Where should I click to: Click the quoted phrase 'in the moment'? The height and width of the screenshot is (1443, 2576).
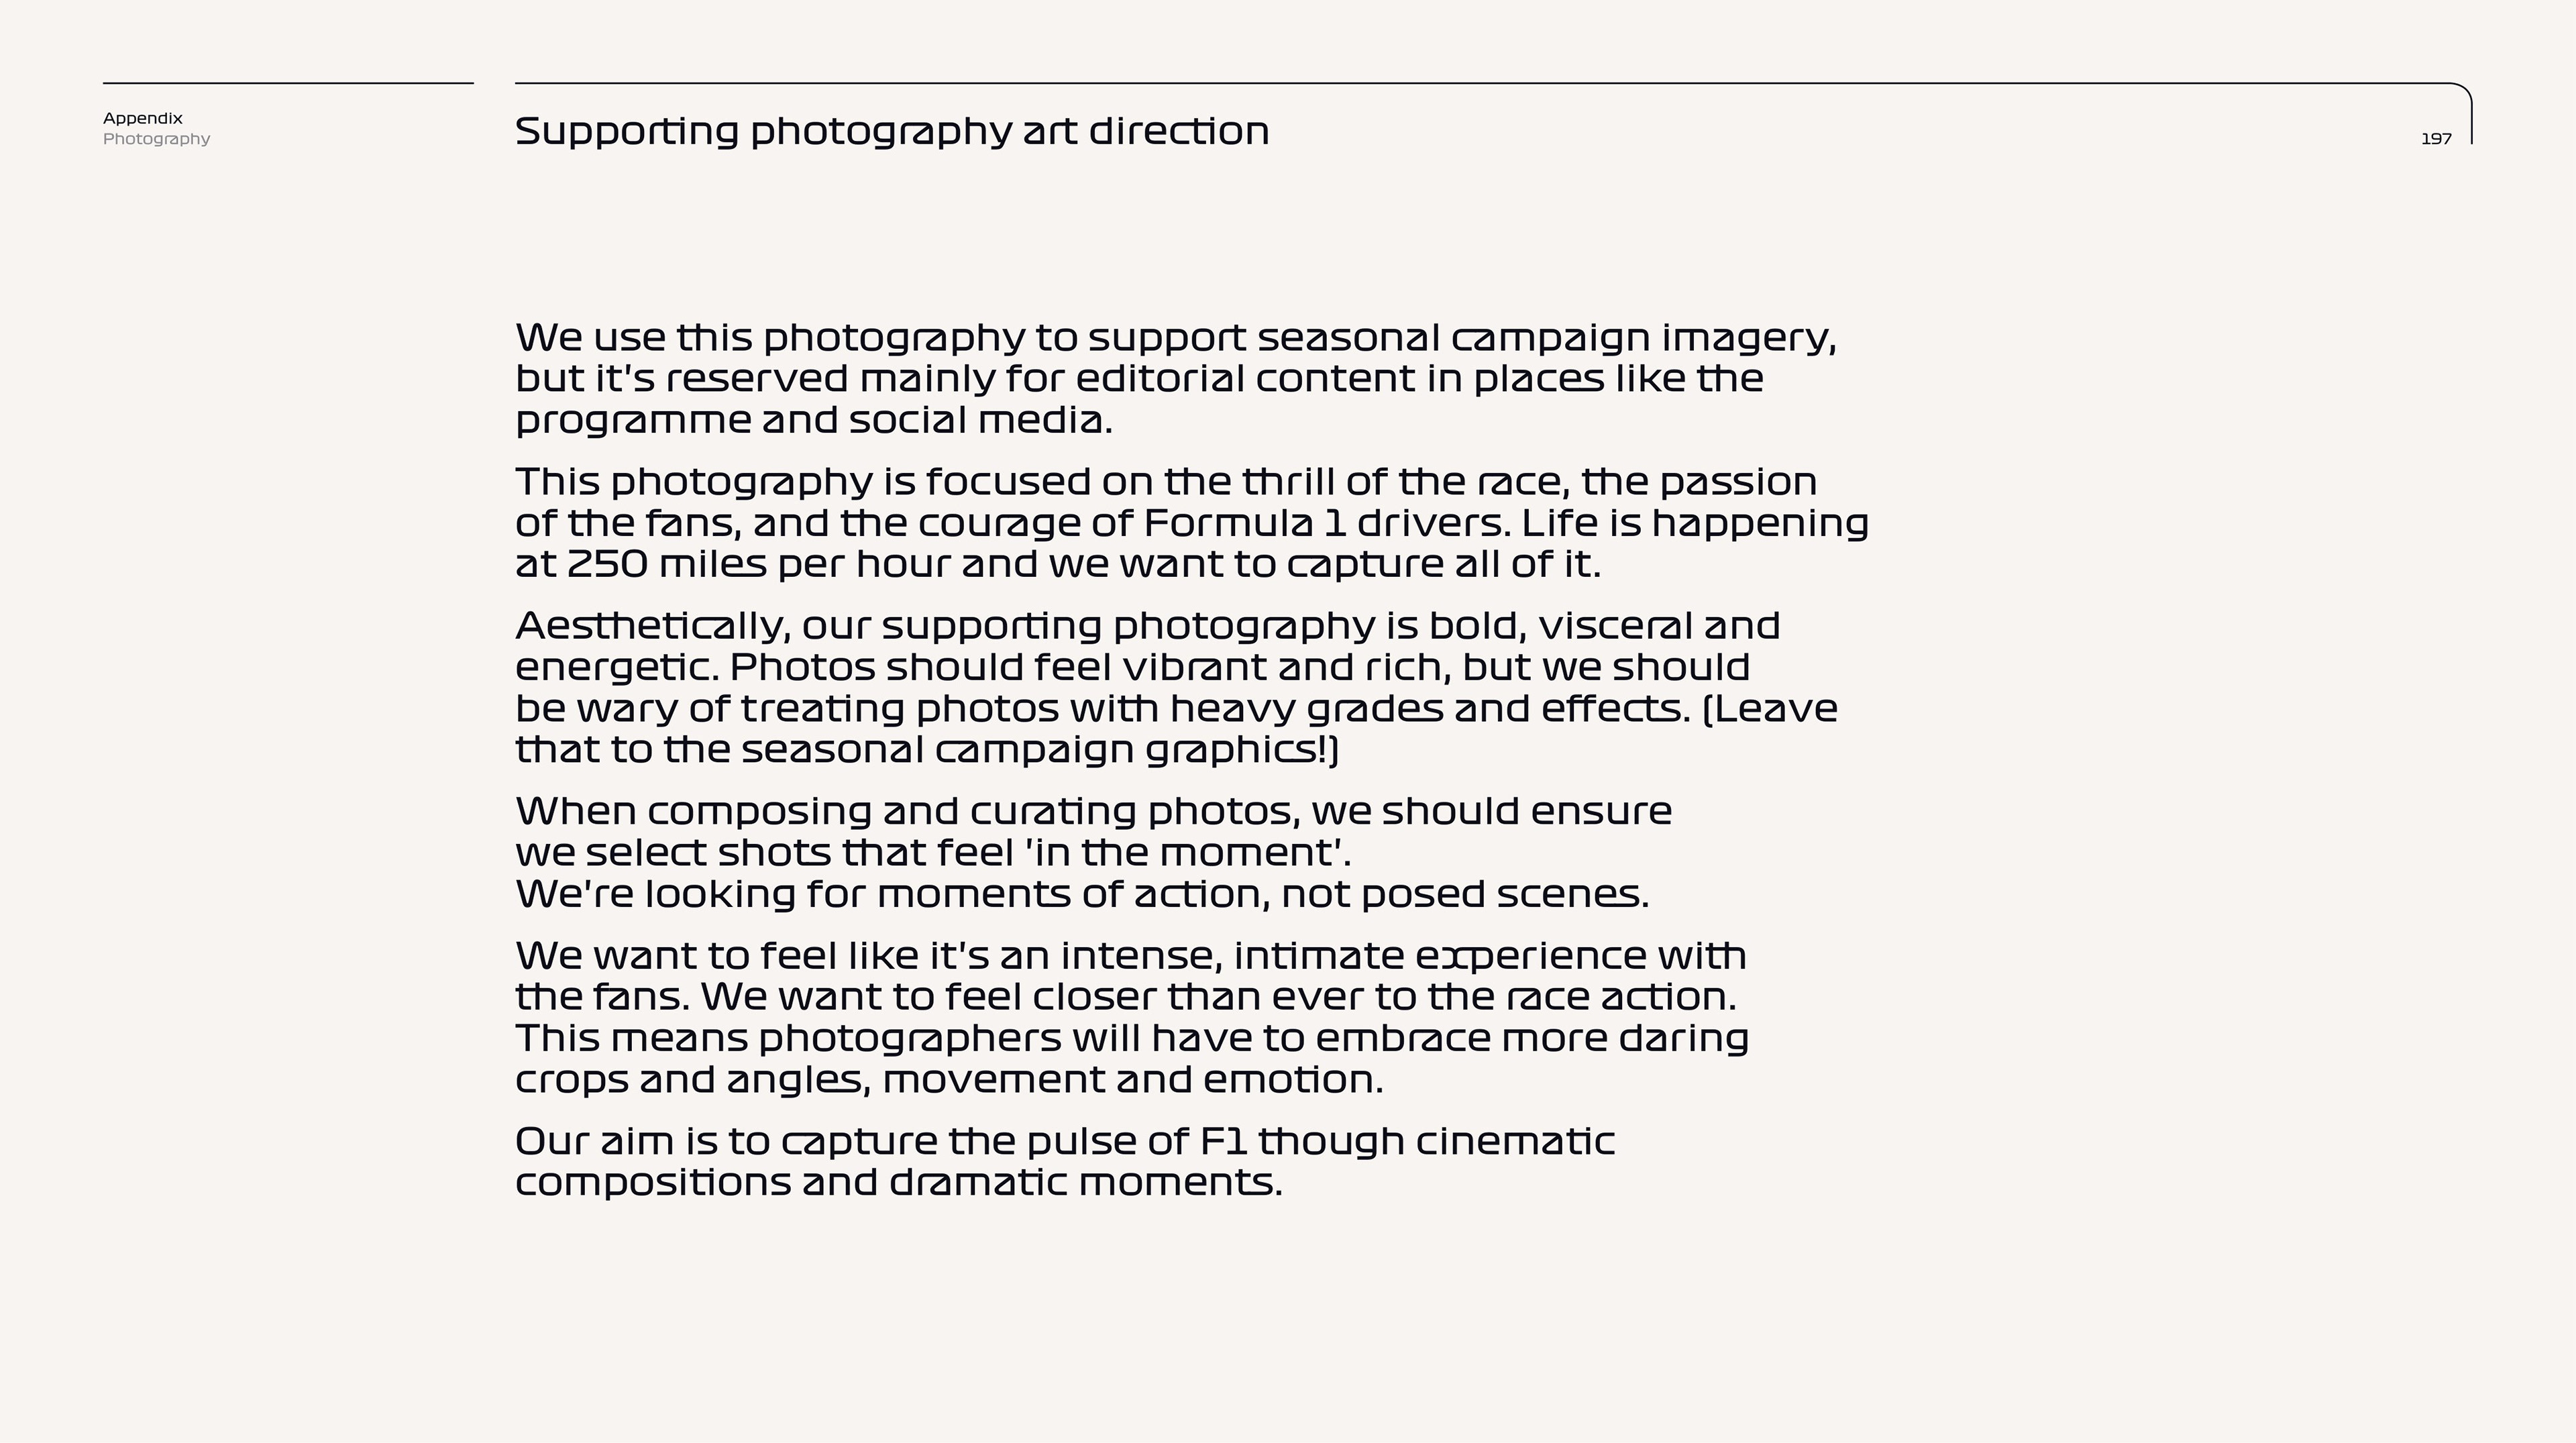click(x=1185, y=852)
